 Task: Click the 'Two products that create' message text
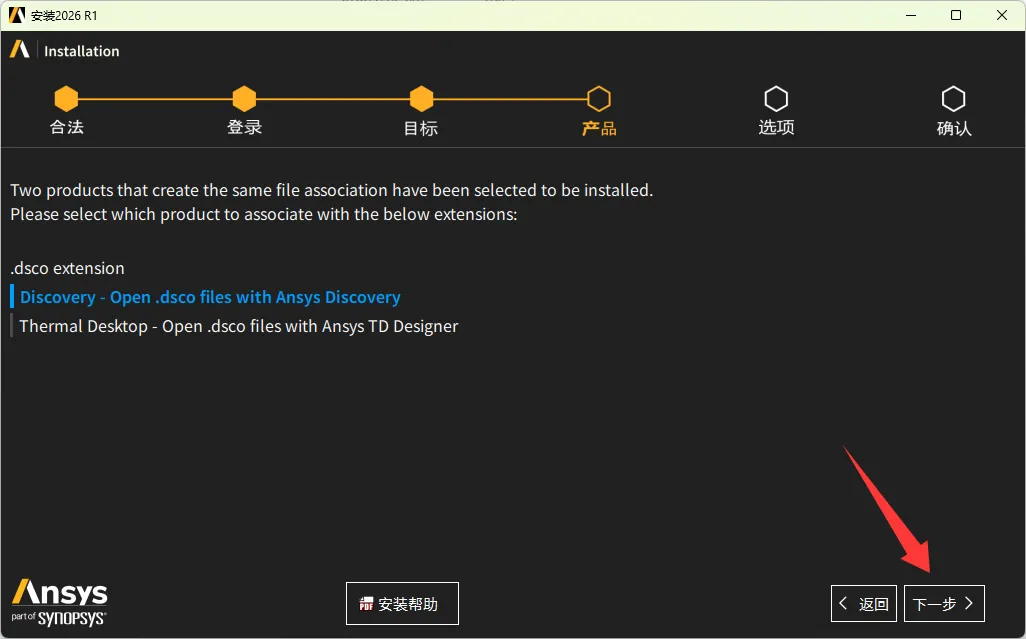(332, 190)
